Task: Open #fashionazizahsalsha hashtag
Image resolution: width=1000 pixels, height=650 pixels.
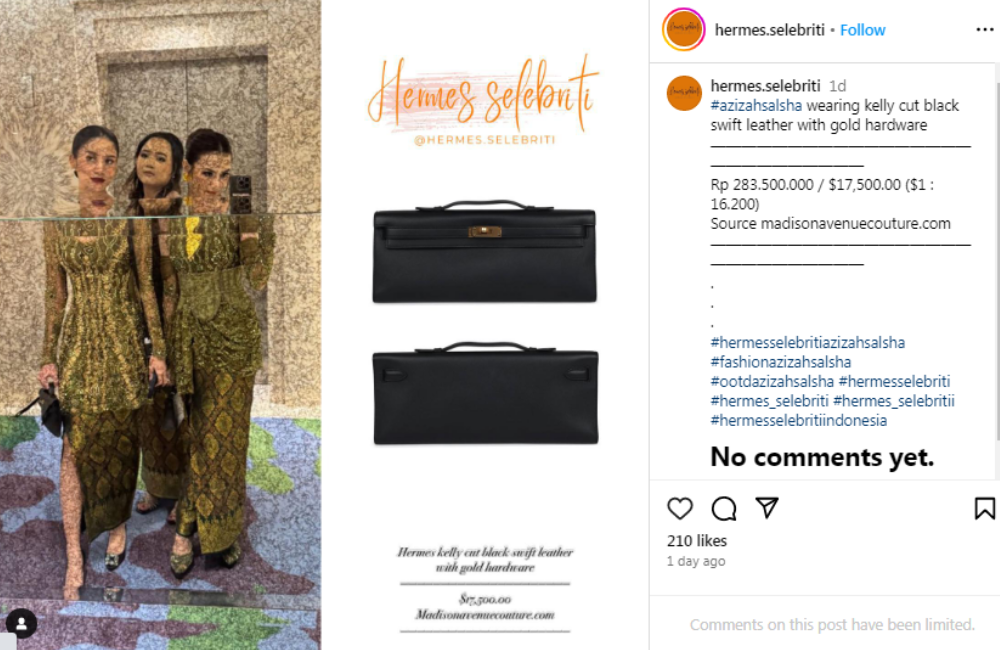Action: coord(781,362)
